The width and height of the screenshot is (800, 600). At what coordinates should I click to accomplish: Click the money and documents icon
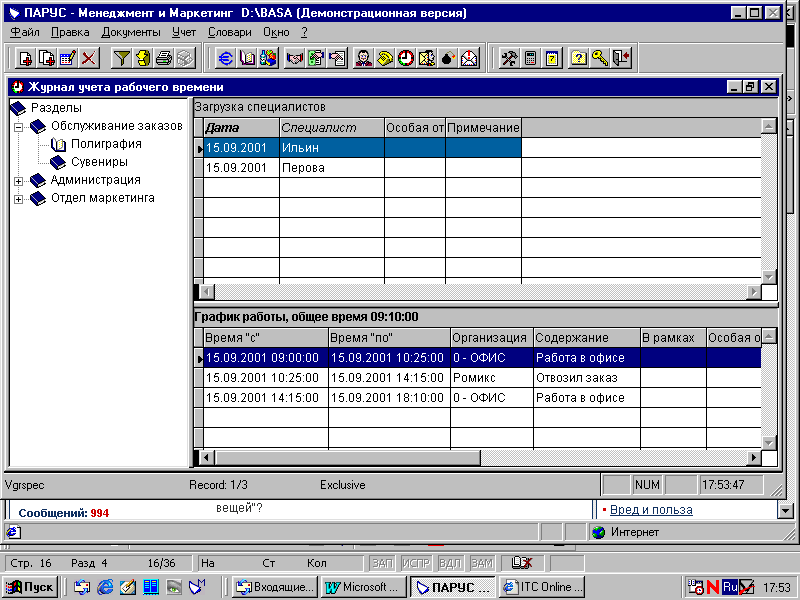[316, 58]
